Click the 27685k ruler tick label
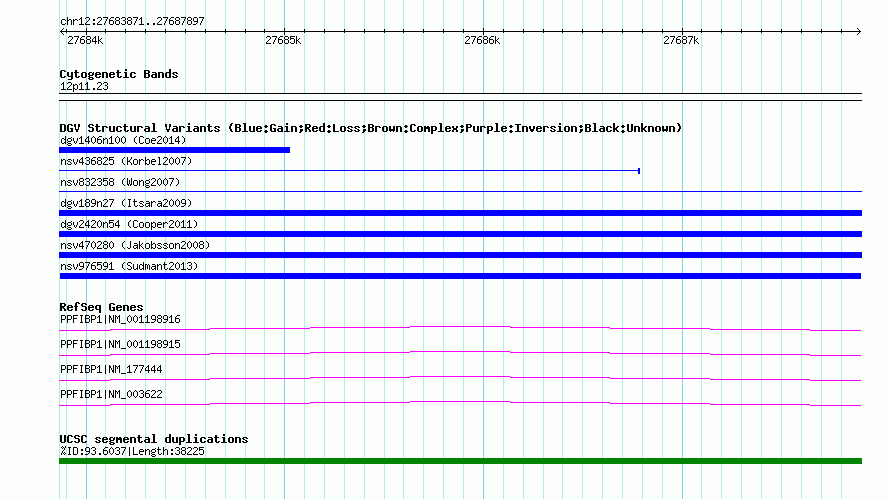 283,40
